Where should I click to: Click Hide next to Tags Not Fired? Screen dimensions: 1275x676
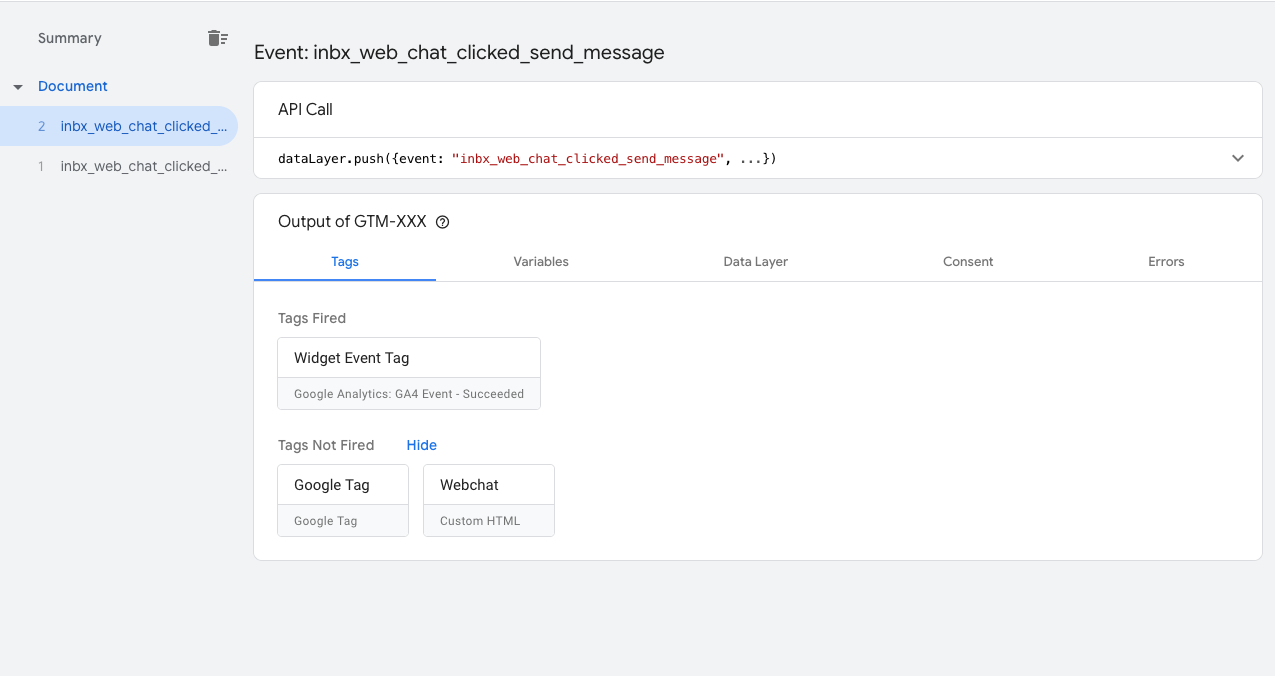[x=422, y=445]
